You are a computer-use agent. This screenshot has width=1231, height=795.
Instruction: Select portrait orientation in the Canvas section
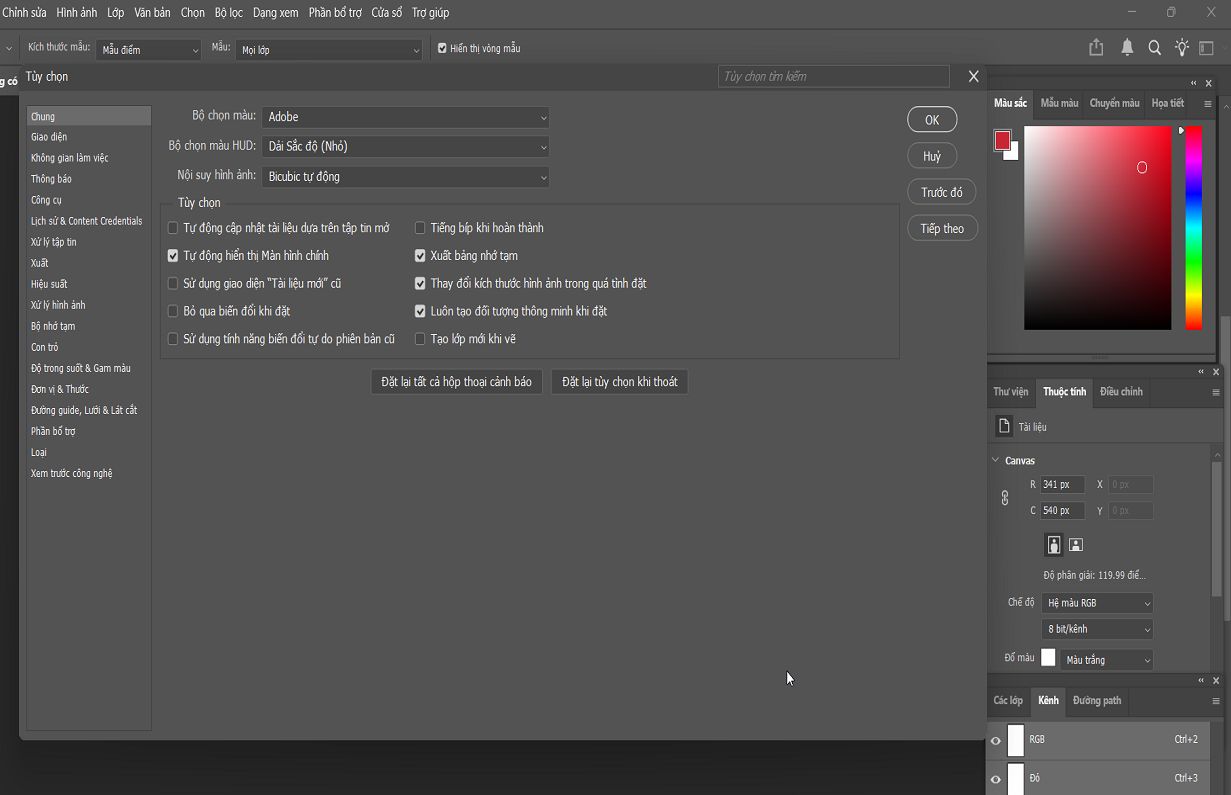tap(1053, 544)
